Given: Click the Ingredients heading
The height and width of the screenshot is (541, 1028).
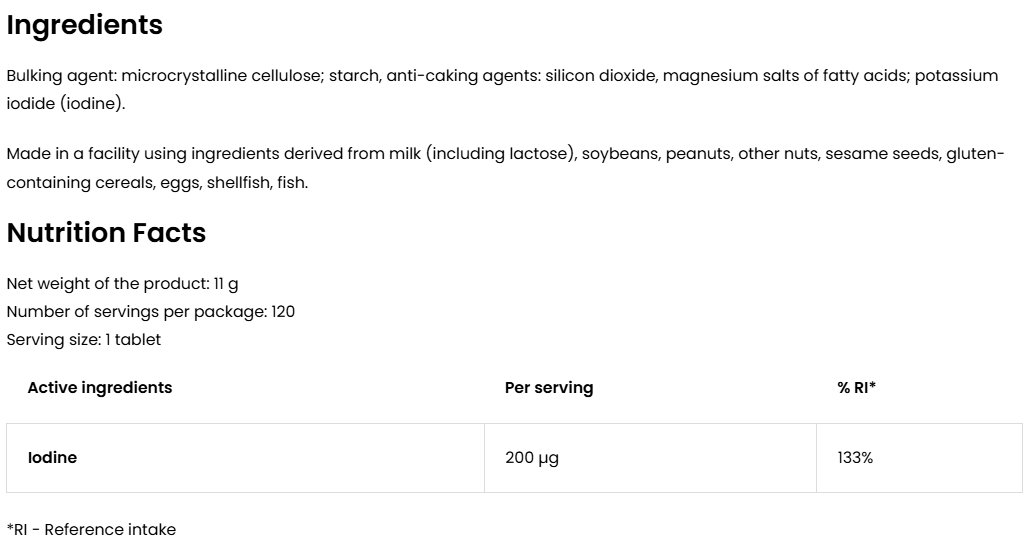Looking at the screenshot, I should click(x=84, y=25).
